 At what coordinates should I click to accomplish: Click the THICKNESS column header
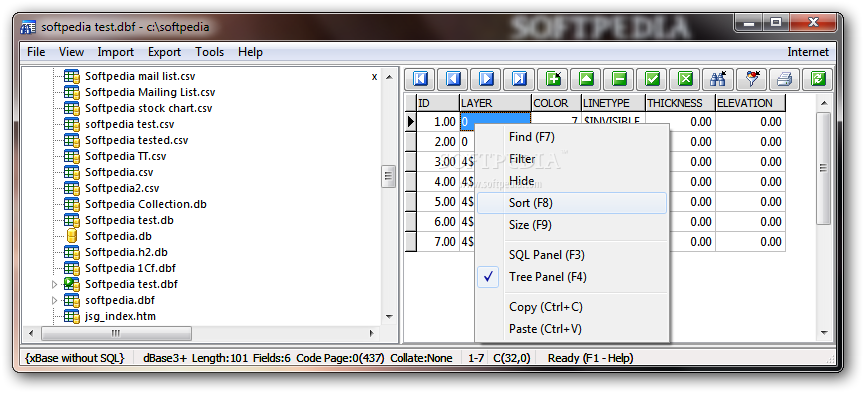pyautogui.click(x=681, y=103)
